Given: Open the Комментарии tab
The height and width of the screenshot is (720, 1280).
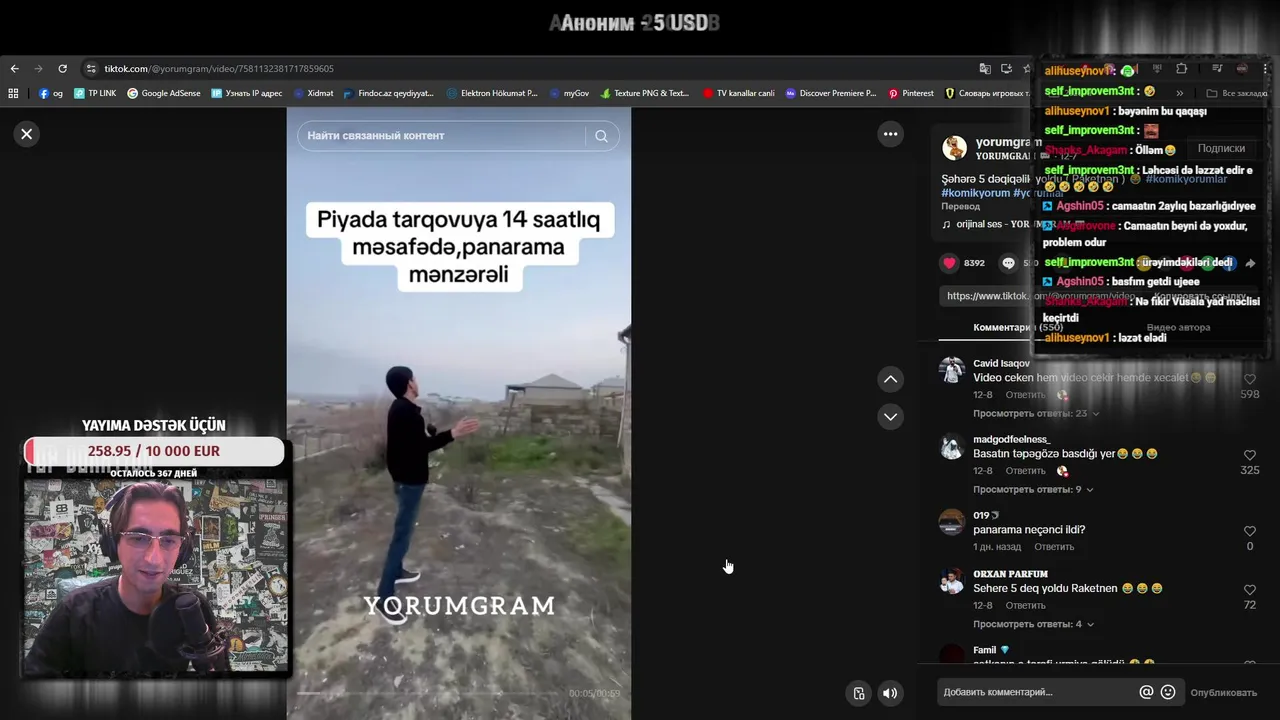Looking at the screenshot, I should (1018, 328).
